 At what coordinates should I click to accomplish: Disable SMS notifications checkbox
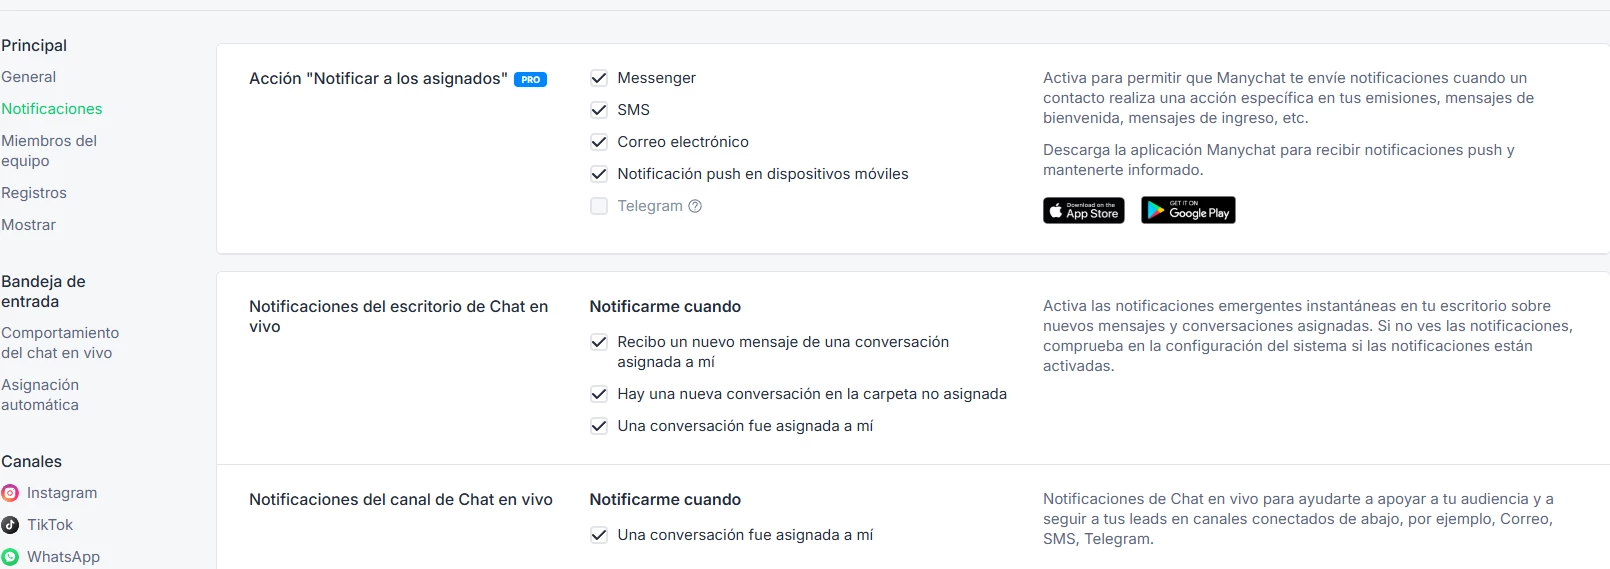pos(599,110)
